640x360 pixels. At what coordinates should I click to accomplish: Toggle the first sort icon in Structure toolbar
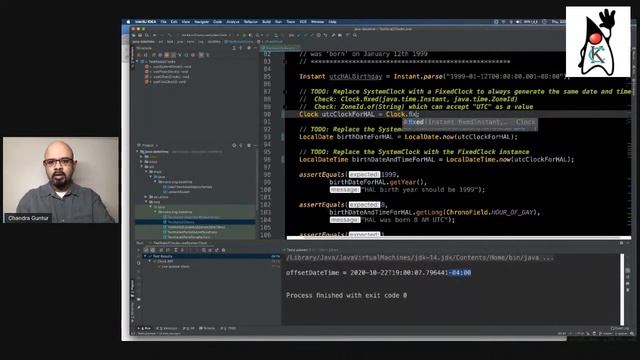139,55
